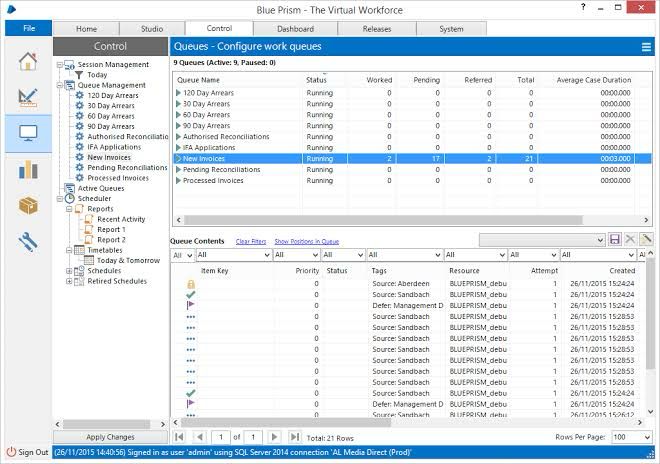The height and width of the screenshot is (464, 660).
Task: Collapse the Session Management tree node
Action: pos(59,64)
